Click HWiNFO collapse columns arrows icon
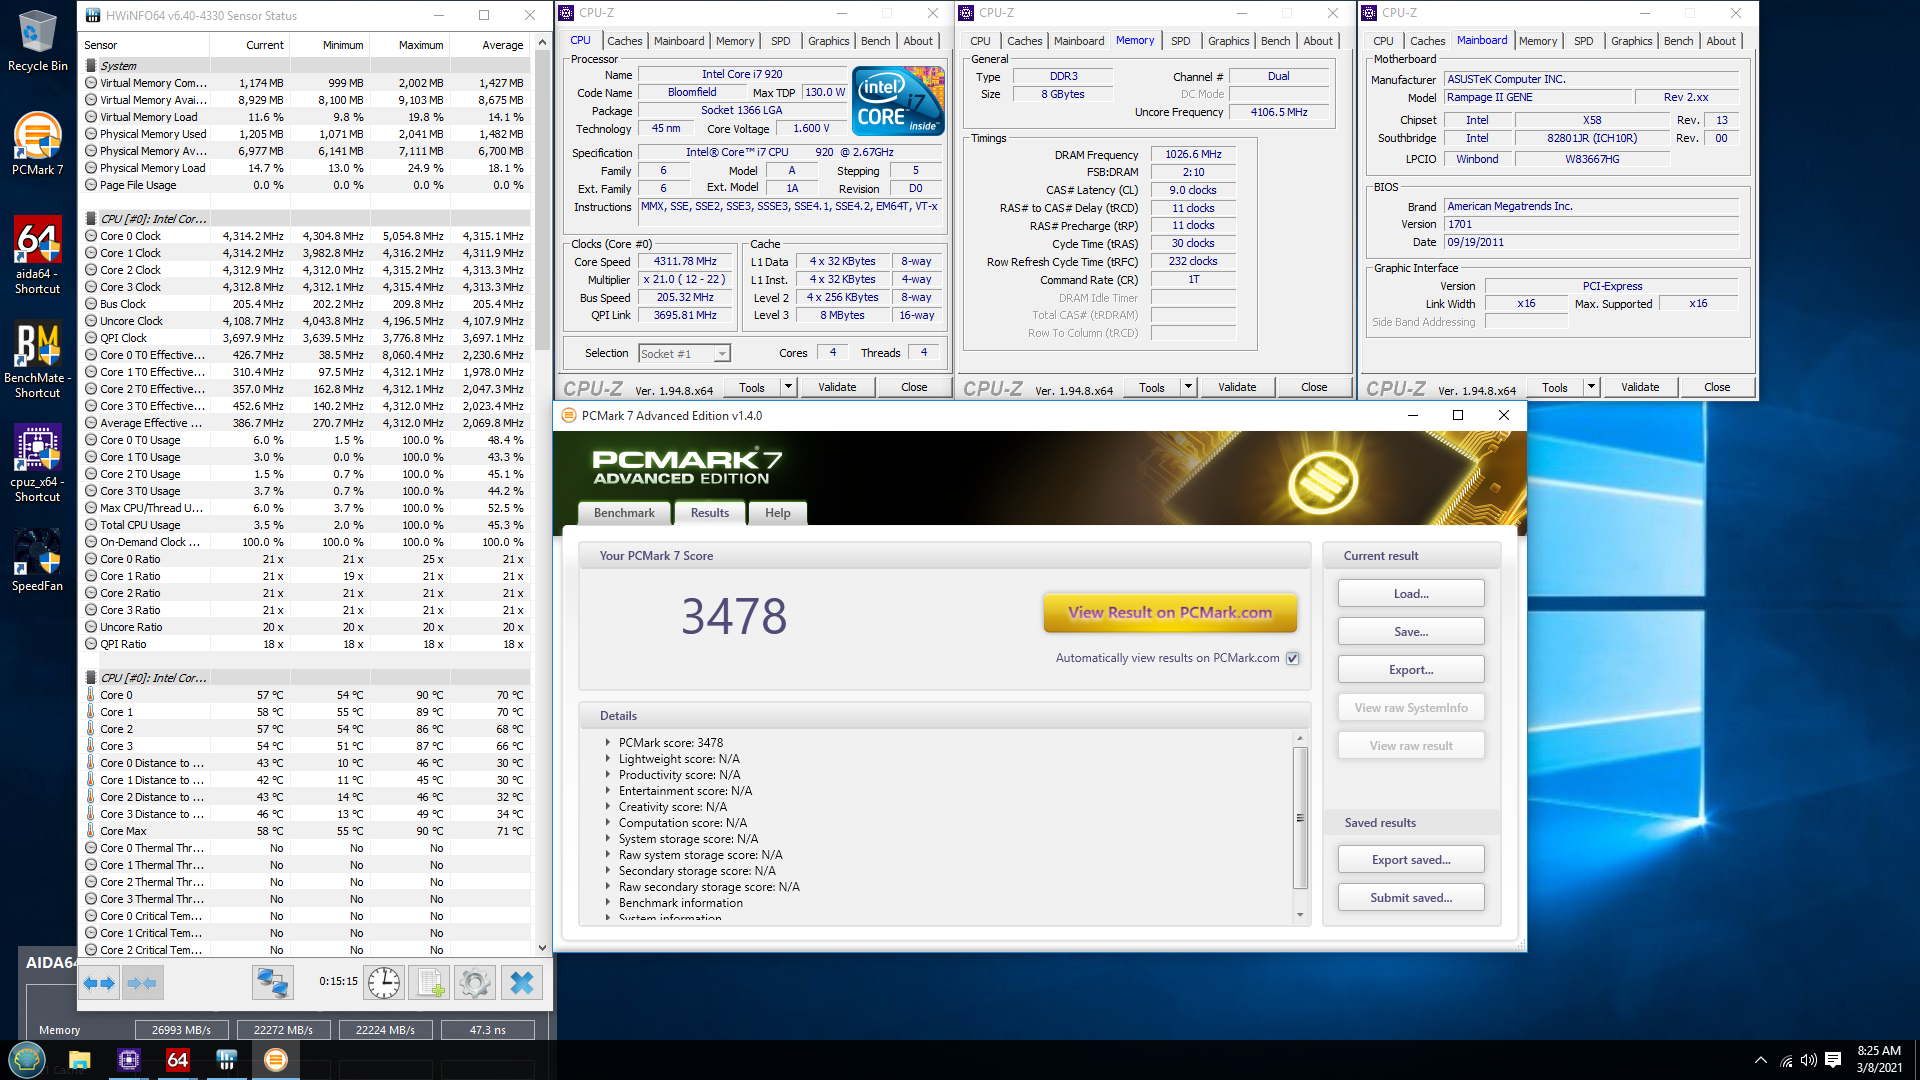Viewport: 1920px width, 1080px height. 143,983
